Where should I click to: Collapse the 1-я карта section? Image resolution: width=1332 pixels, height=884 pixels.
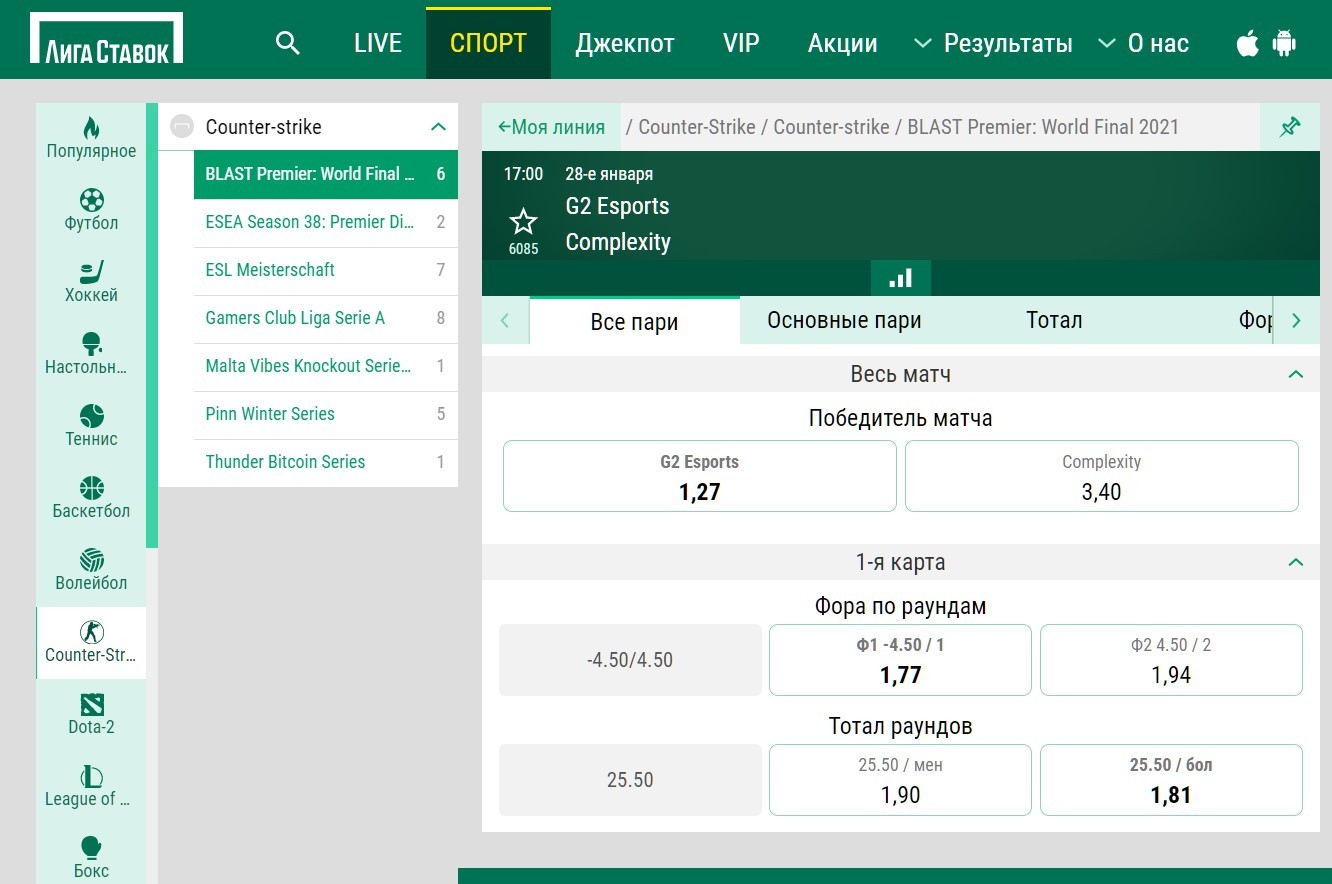pos(1296,562)
